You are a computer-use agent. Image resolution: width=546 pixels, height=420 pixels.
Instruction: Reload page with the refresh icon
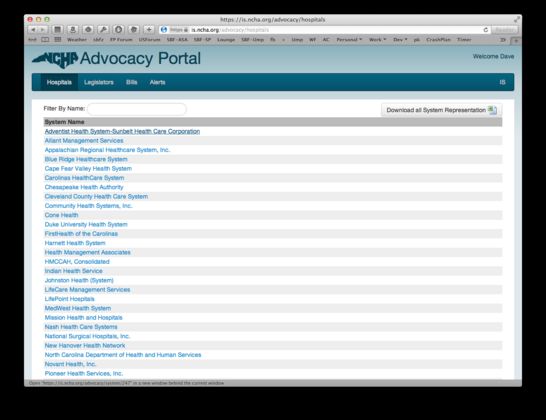(x=485, y=30)
